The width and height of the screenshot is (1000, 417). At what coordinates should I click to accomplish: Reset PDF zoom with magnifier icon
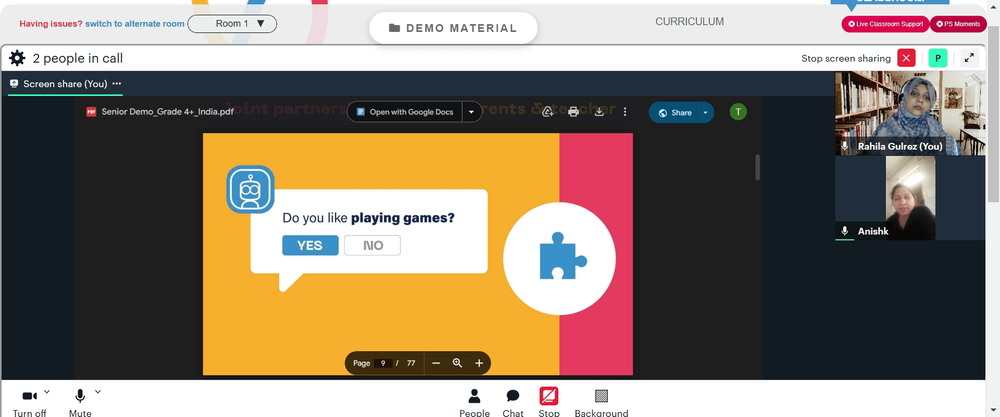point(457,363)
